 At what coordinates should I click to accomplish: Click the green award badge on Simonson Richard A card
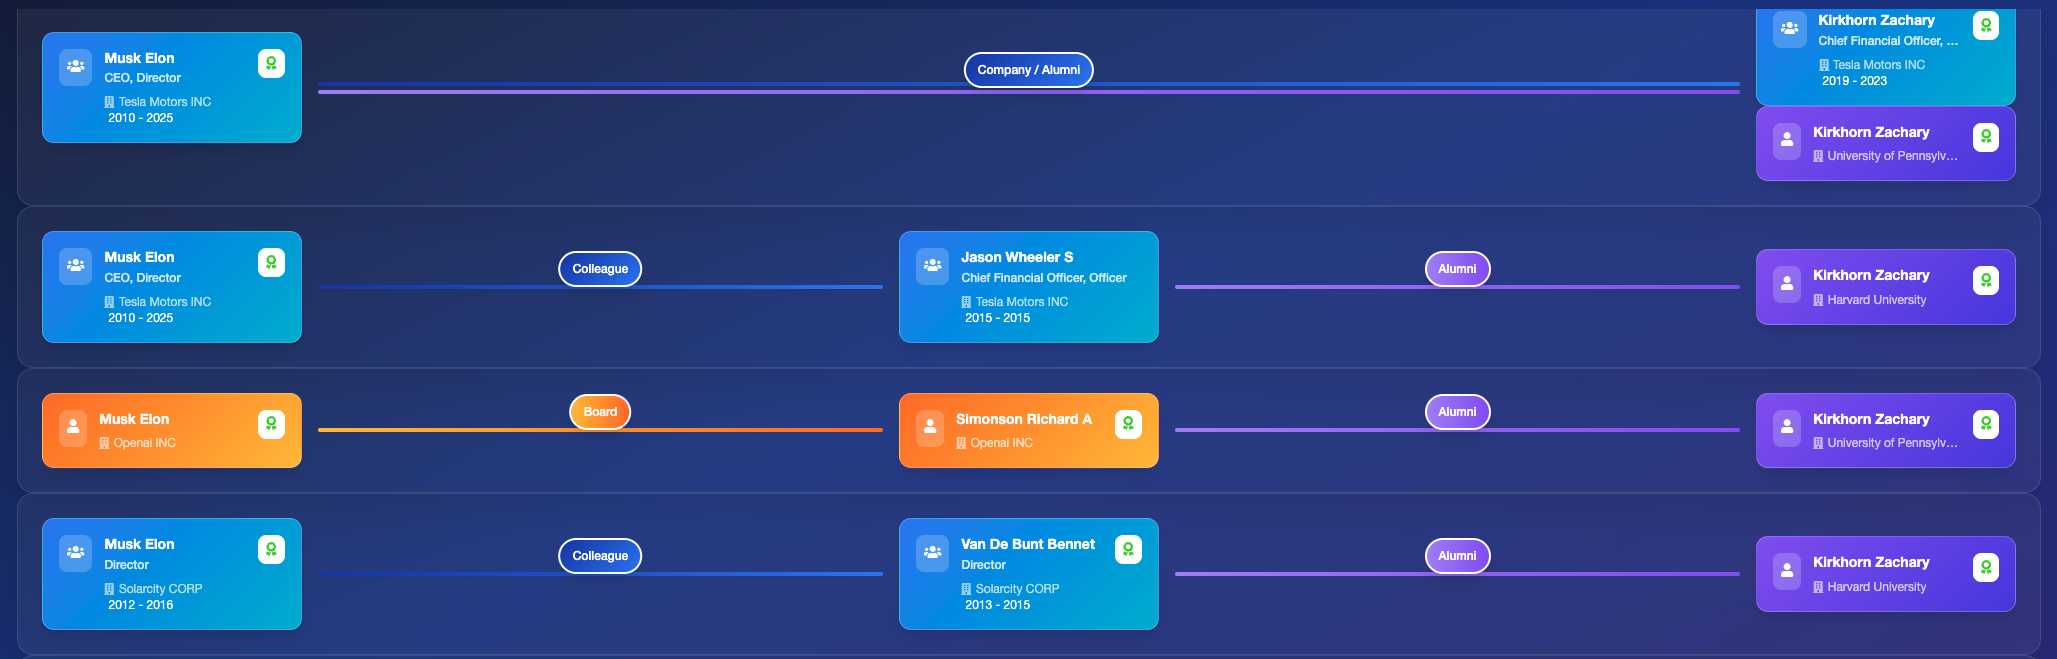point(1128,424)
